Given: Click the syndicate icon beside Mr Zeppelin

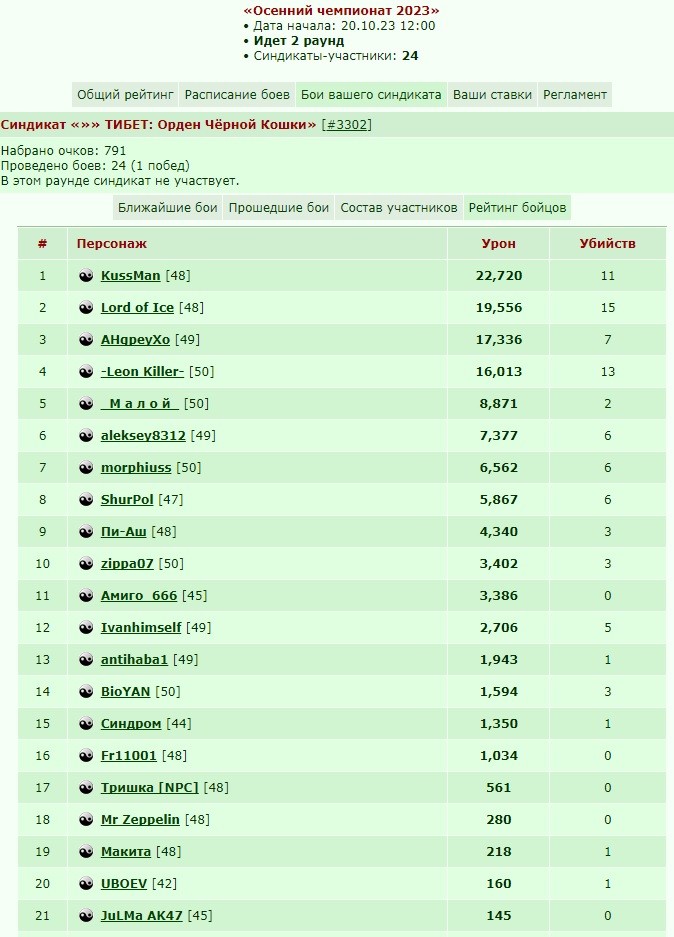Looking at the screenshot, I should (x=86, y=819).
